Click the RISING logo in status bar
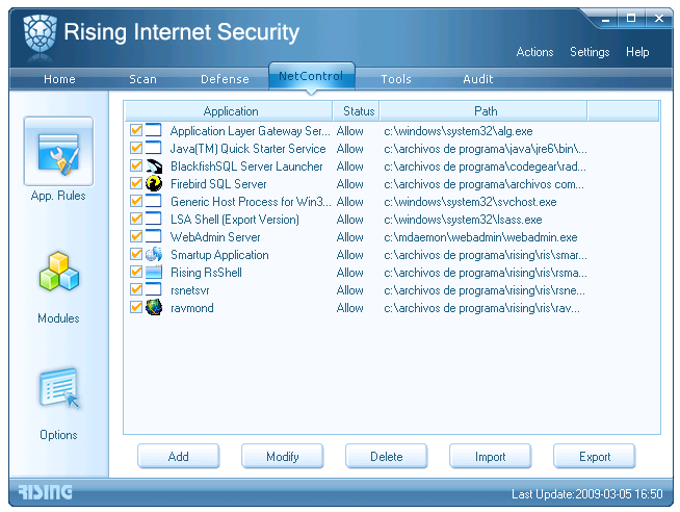The image size is (680, 512). [x=45, y=492]
